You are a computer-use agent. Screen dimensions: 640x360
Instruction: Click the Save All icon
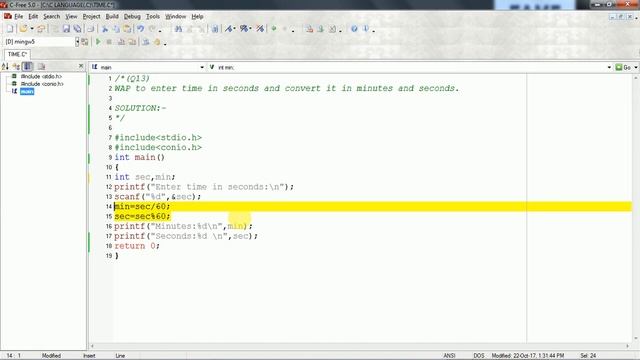(77, 29)
